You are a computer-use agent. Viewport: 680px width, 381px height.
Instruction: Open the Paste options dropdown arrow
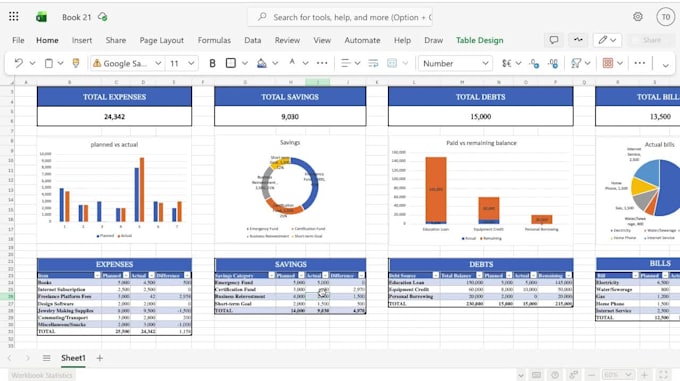tap(60, 63)
